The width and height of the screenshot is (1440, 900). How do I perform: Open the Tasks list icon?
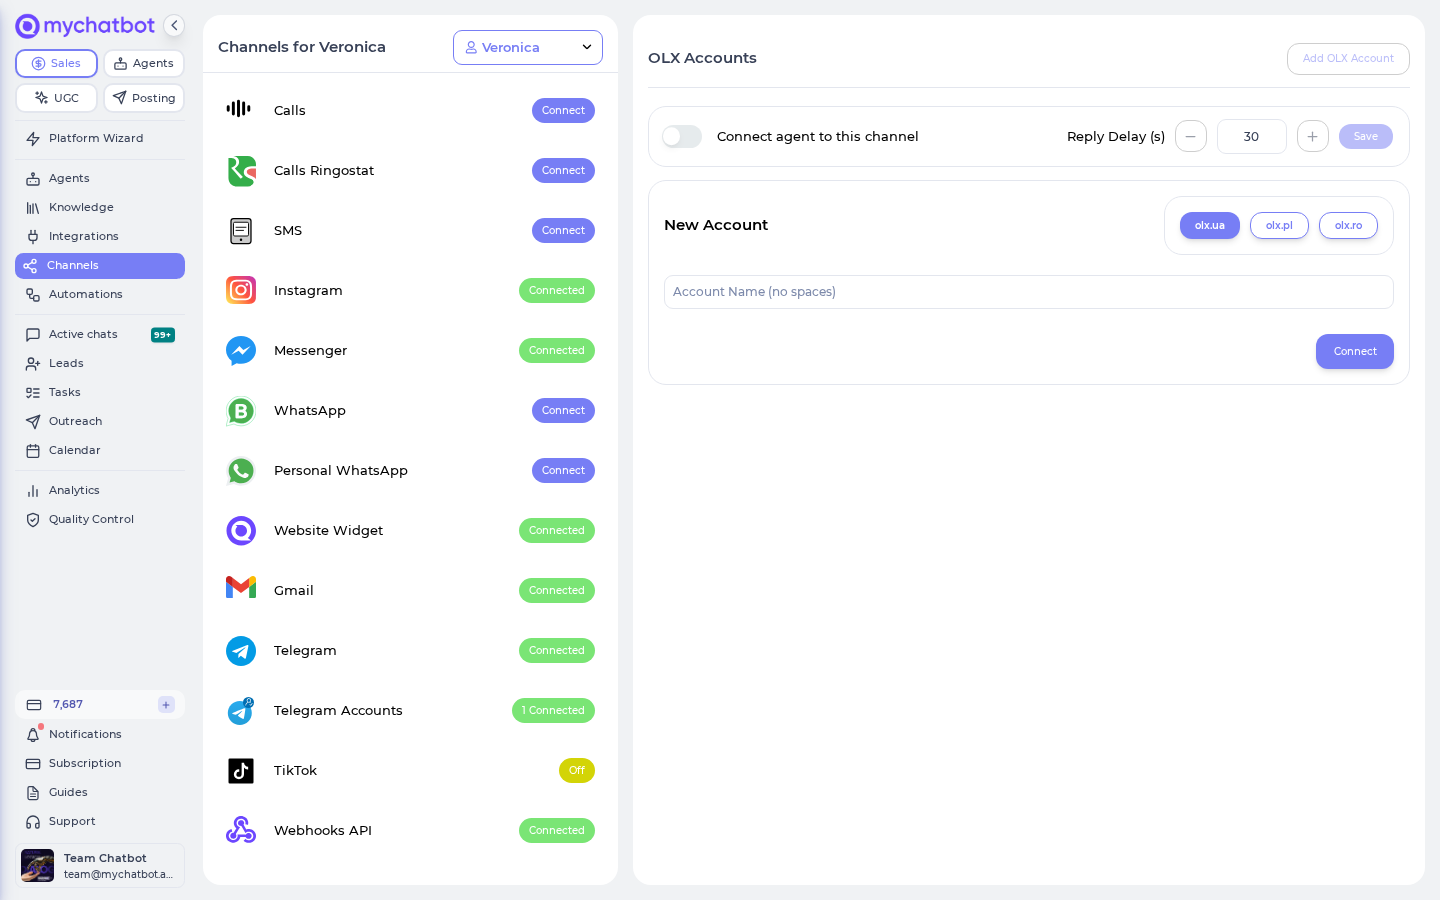click(33, 393)
